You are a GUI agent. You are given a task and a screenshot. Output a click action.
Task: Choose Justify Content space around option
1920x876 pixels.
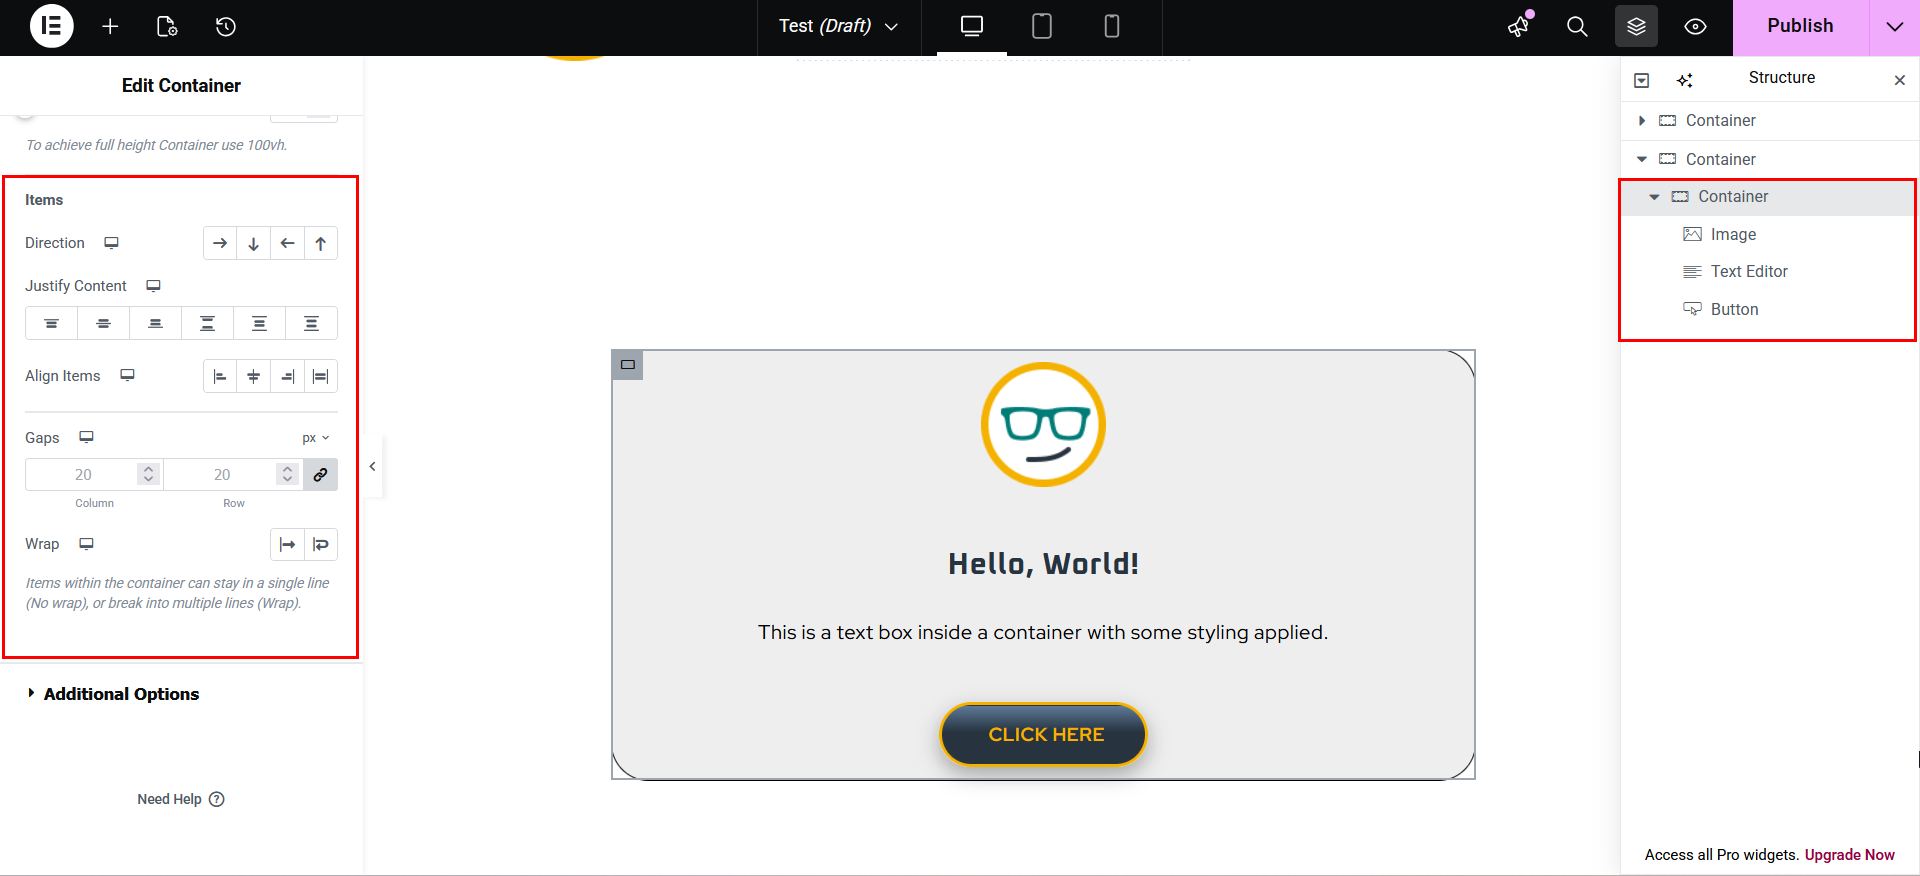259,323
